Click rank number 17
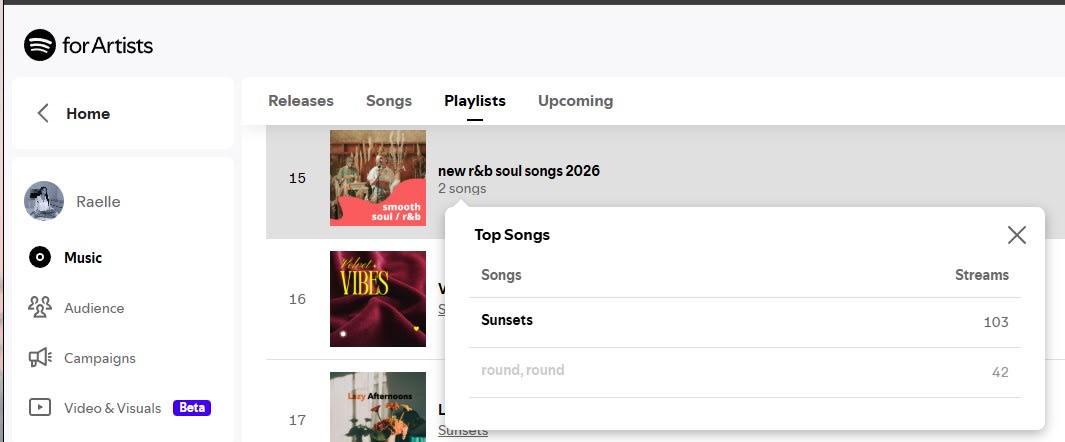The image size is (1065, 442). pyautogui.click(x=297, y=420)
